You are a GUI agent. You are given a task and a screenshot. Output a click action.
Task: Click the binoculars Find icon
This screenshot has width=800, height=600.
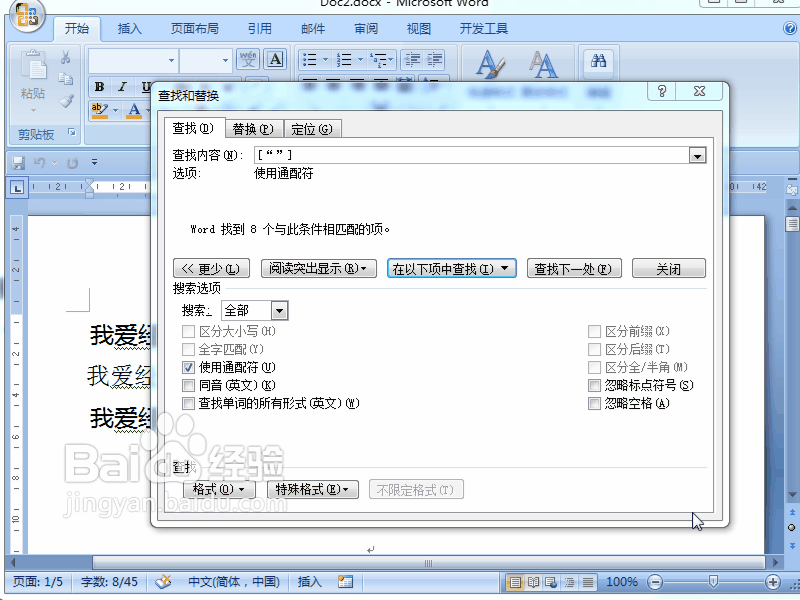coord(598,61)
